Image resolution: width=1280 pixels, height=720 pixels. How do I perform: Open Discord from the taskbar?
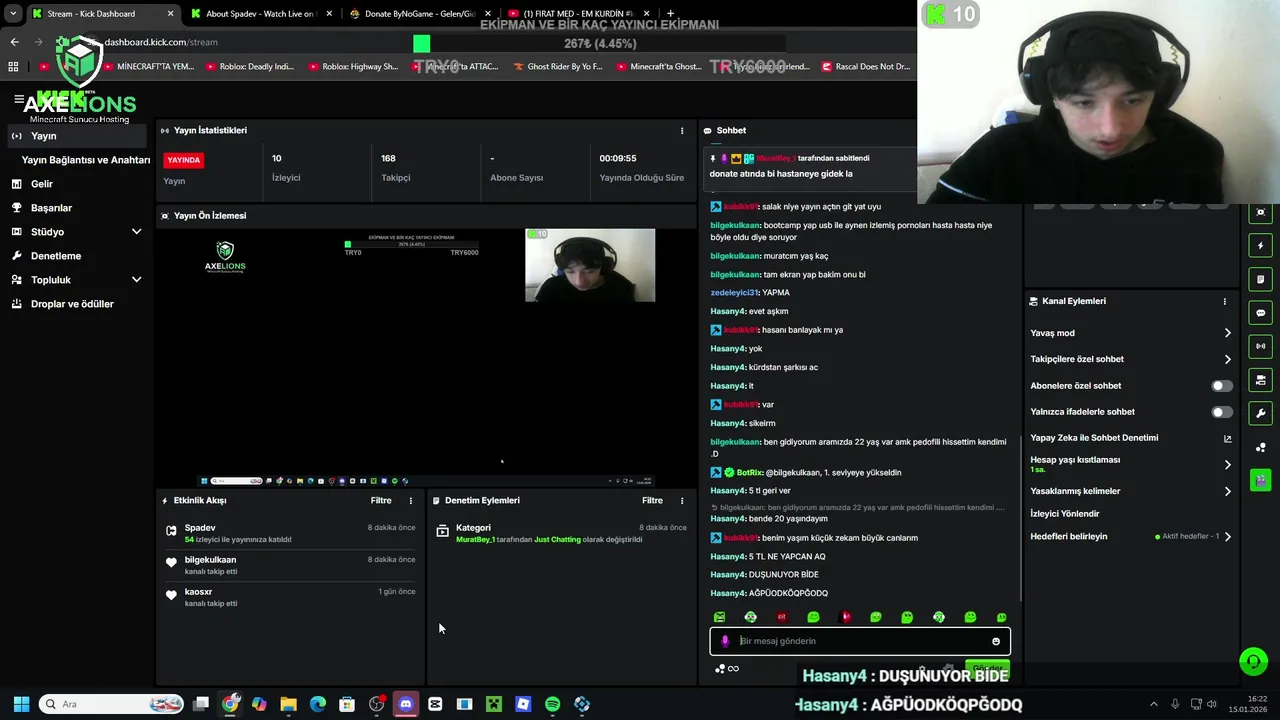(x=406, y=704)
